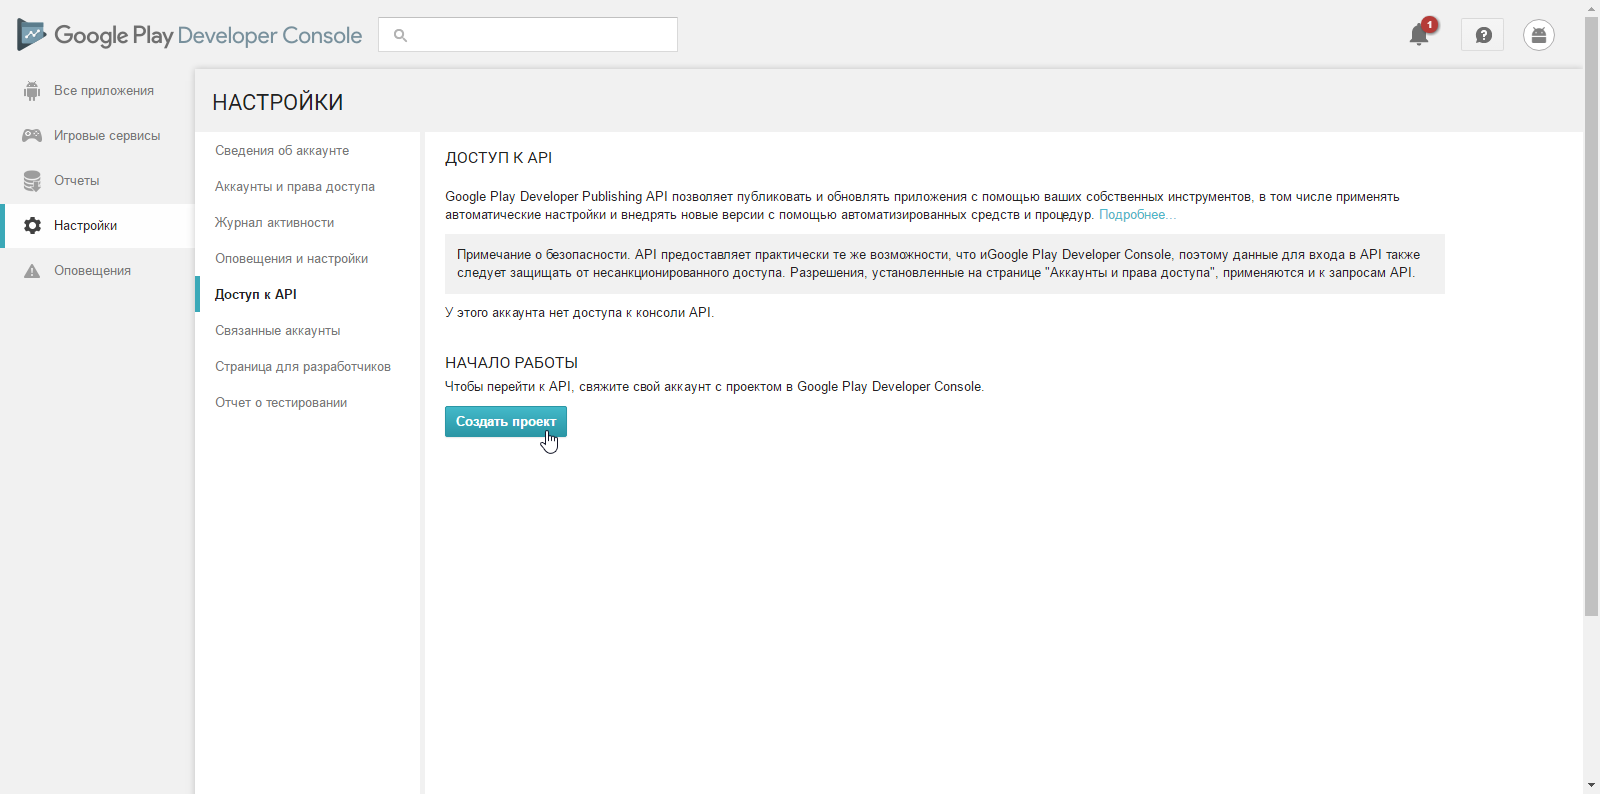Open Связанные аккаунты page
Image resolution: width=1600 pixels, height=794 pixels.
[277, 331]
